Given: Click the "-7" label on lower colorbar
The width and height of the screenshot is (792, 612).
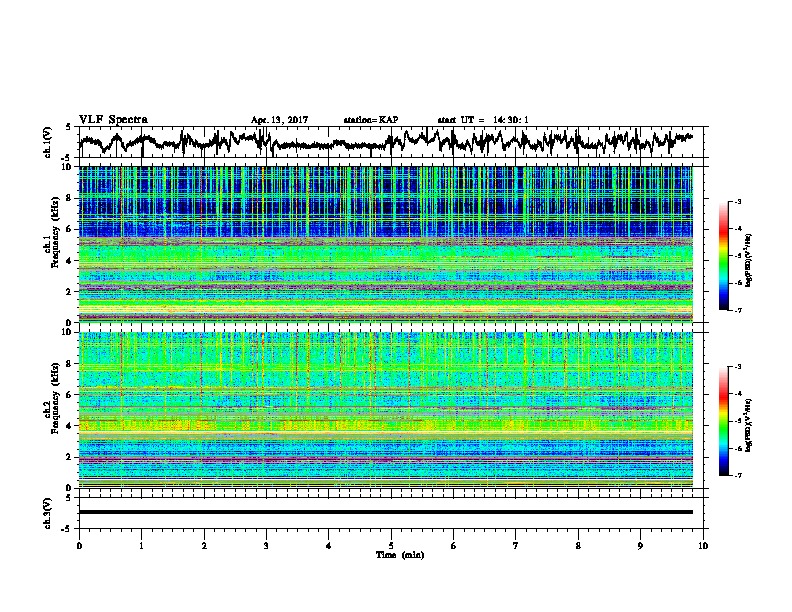Looking at the screenshot, I should point(738,476).
